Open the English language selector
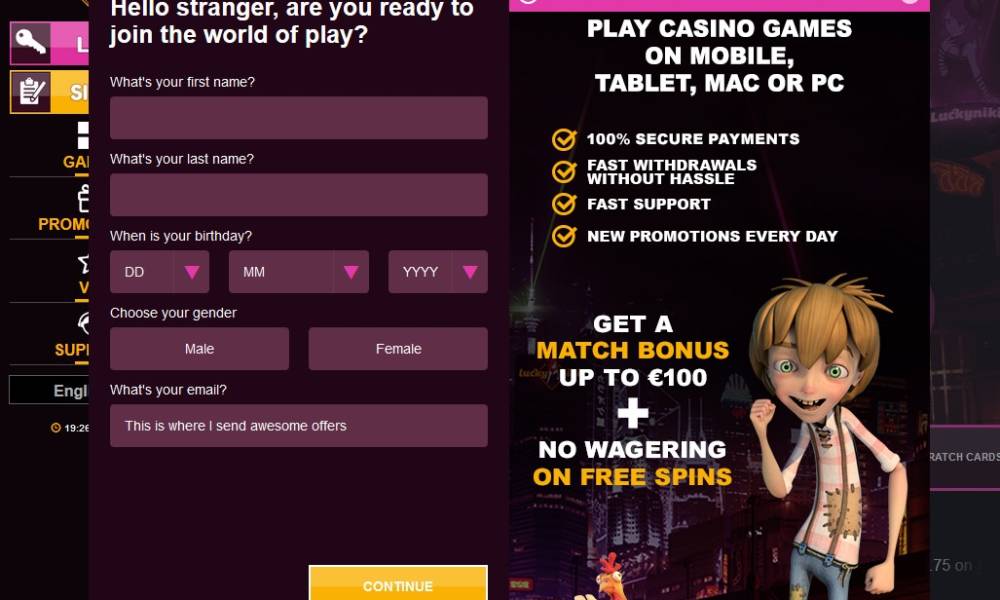 click(x=49, y=390)
